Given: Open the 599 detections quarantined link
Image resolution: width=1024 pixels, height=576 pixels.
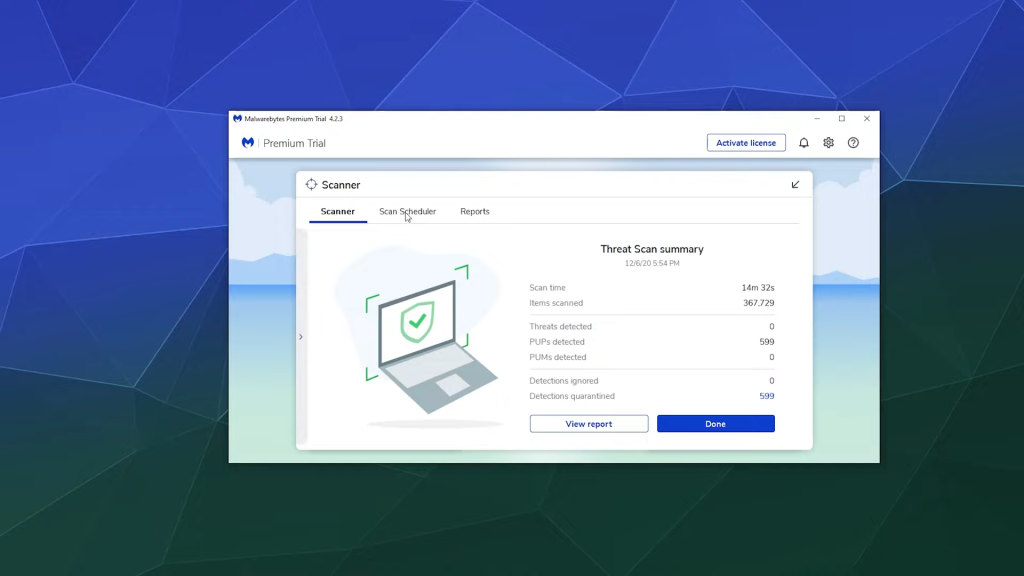Looking at the screenshot, I should tap(767, 396).
